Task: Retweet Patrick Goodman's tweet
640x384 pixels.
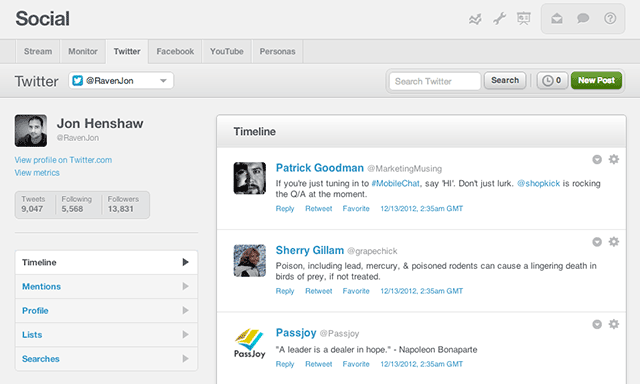Action: click(x=319, y=209)
